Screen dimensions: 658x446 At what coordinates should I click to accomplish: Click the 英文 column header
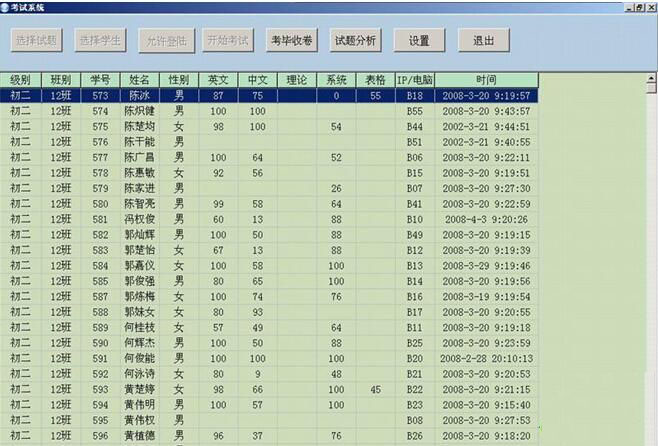tap(218, 79)
